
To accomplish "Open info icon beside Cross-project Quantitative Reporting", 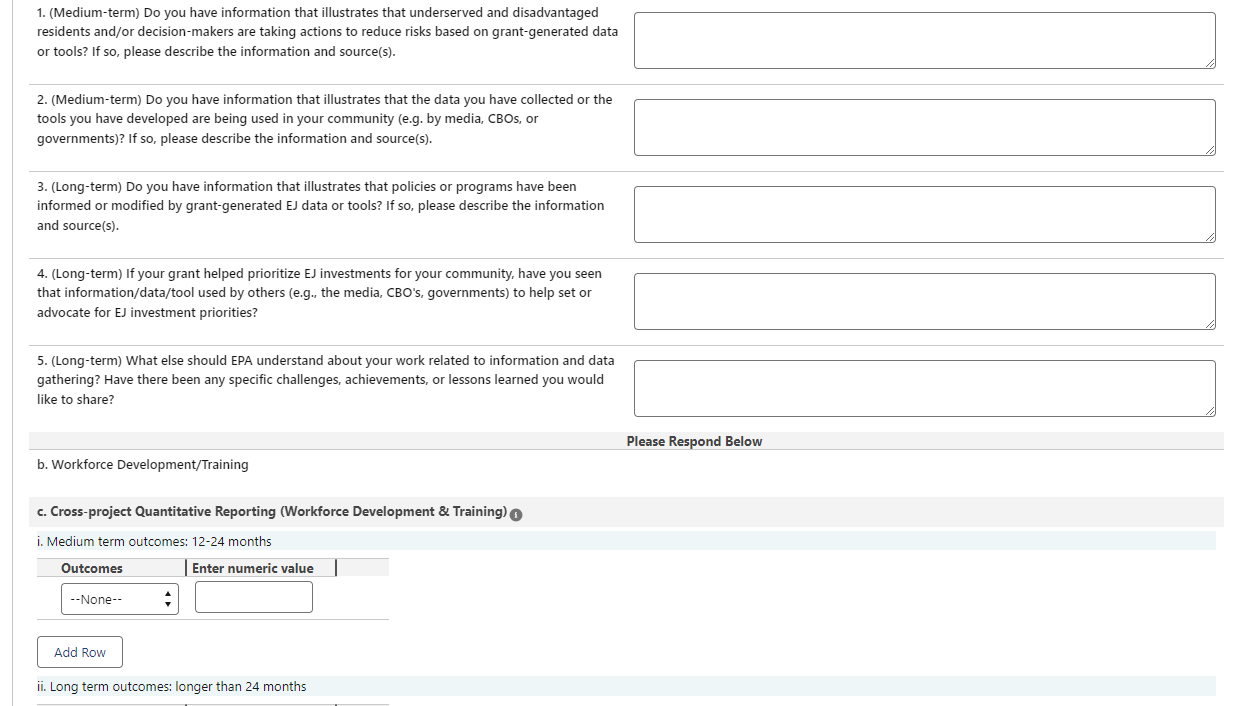I will [x=516, y=514].
